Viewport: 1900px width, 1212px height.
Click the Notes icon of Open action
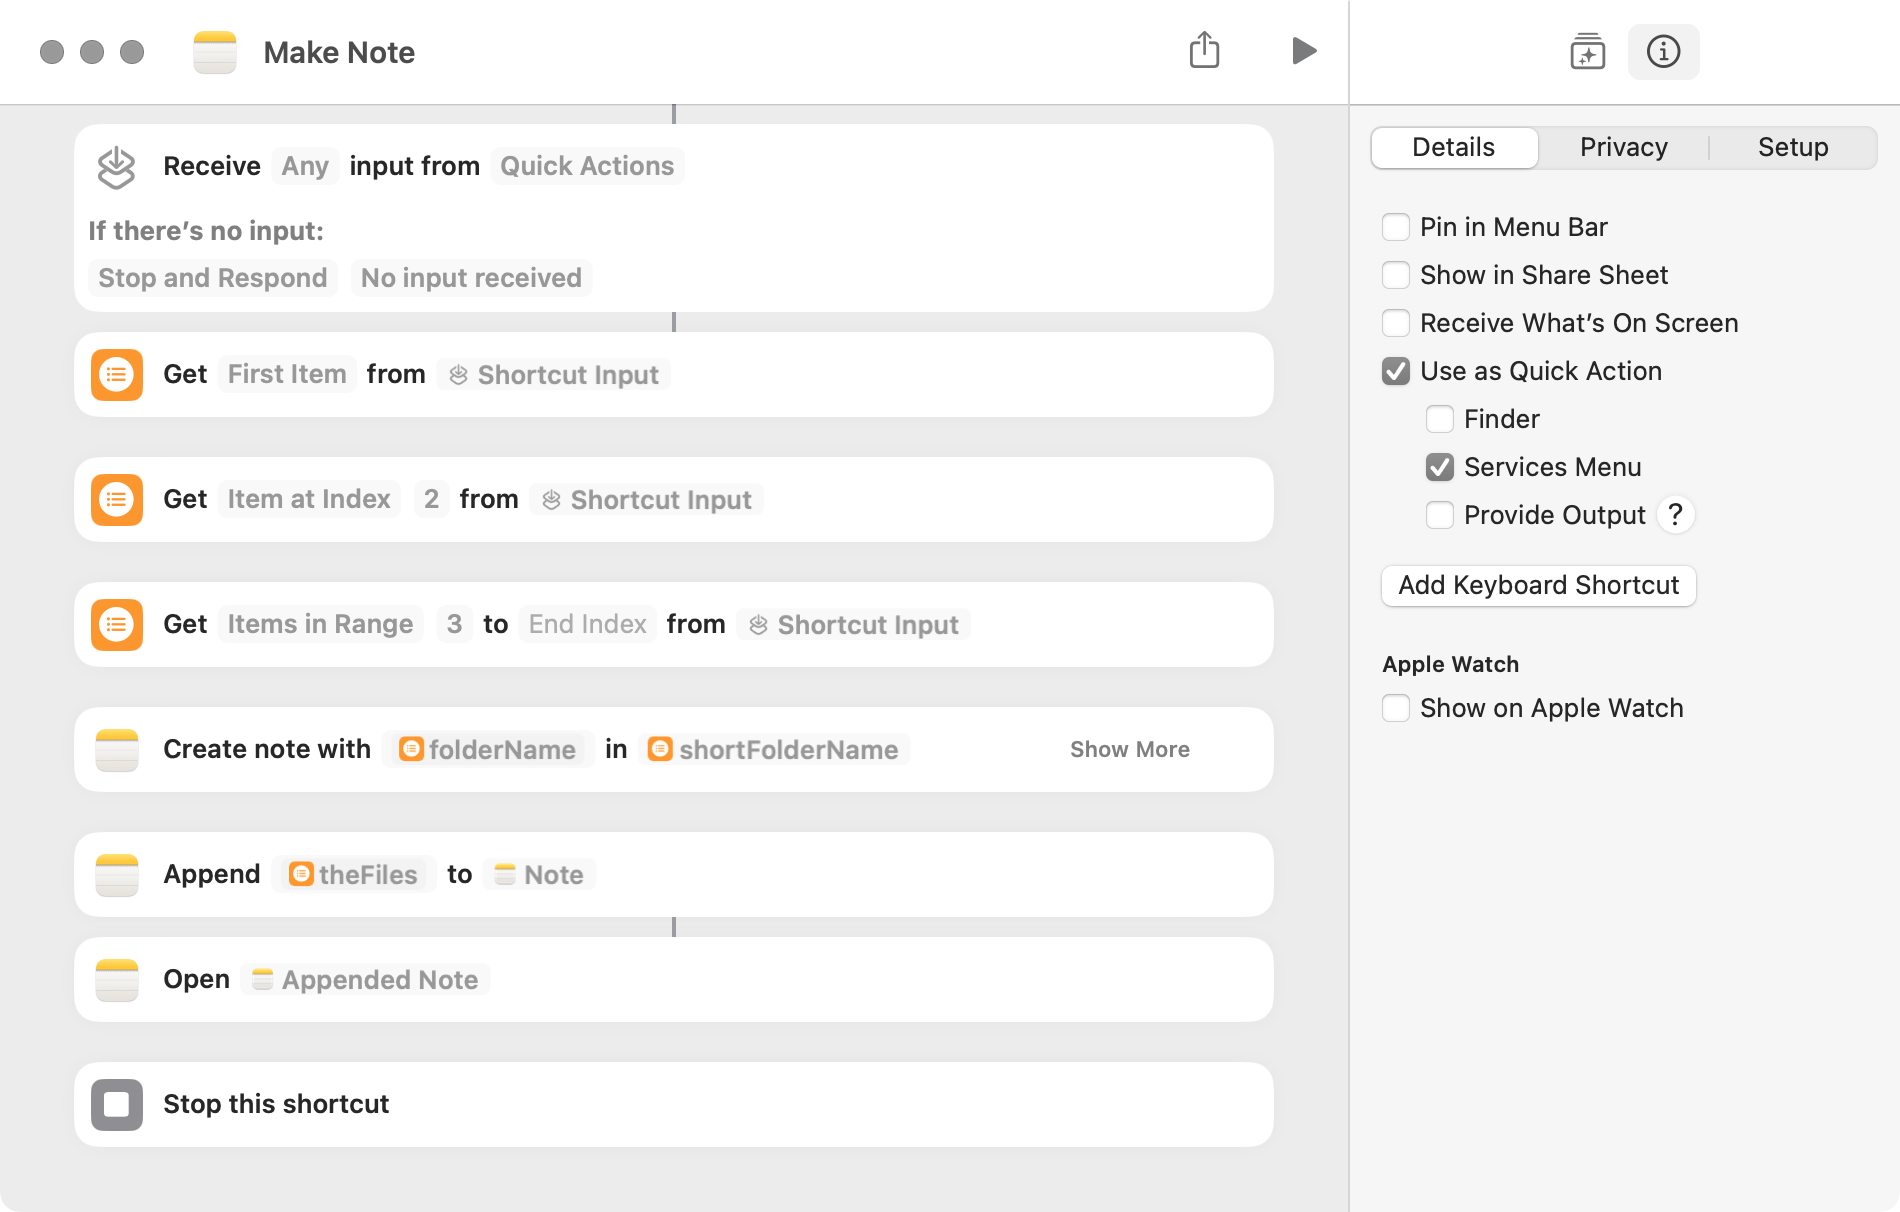117,980
